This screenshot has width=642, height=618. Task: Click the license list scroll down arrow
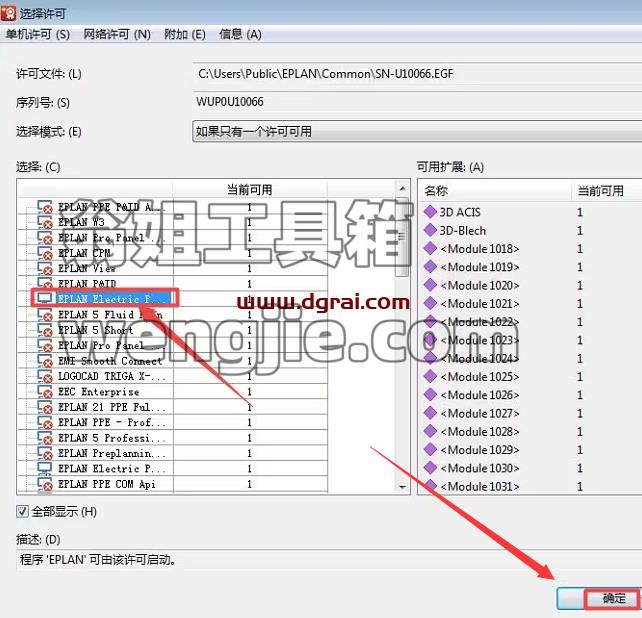pyautogui.click(x=402, y=487)
